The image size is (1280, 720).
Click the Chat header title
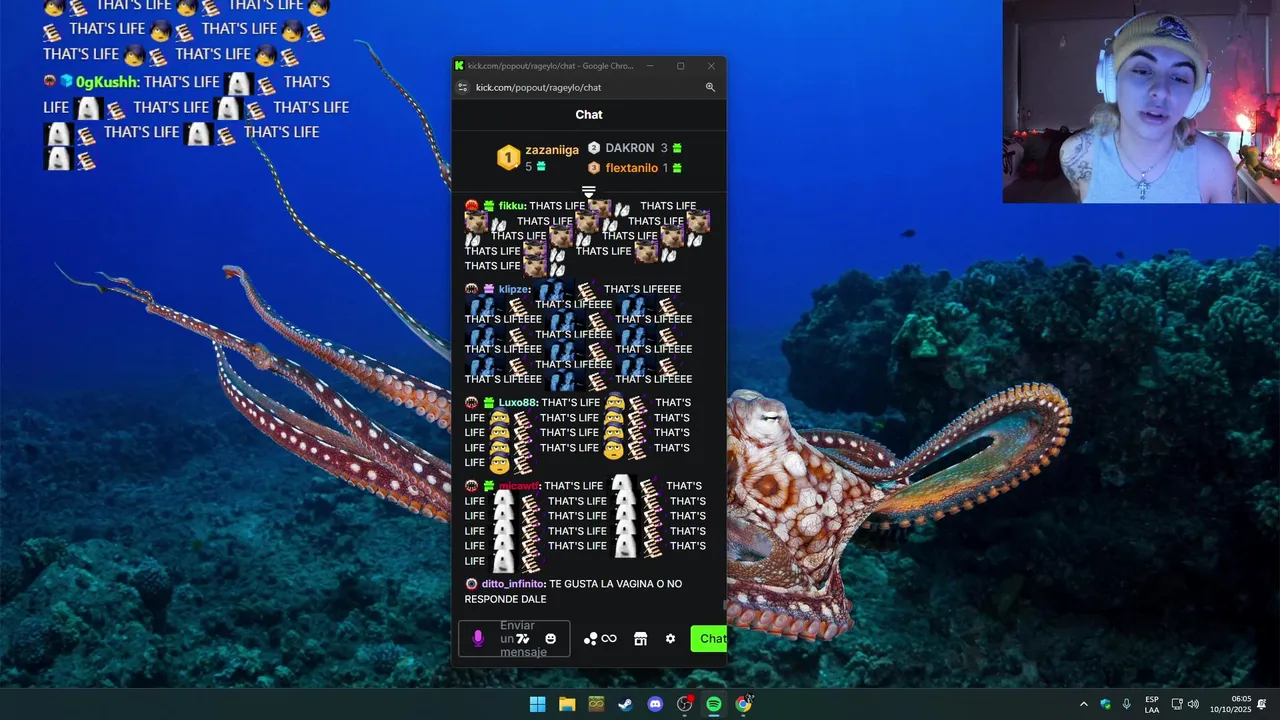(x=589, y=115)
